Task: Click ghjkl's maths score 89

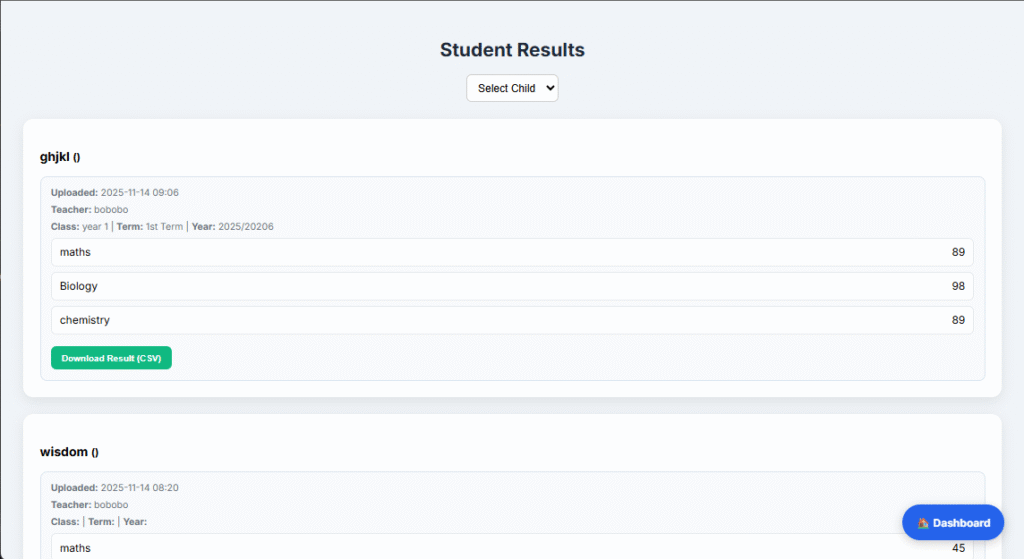Action: (958, 252)
